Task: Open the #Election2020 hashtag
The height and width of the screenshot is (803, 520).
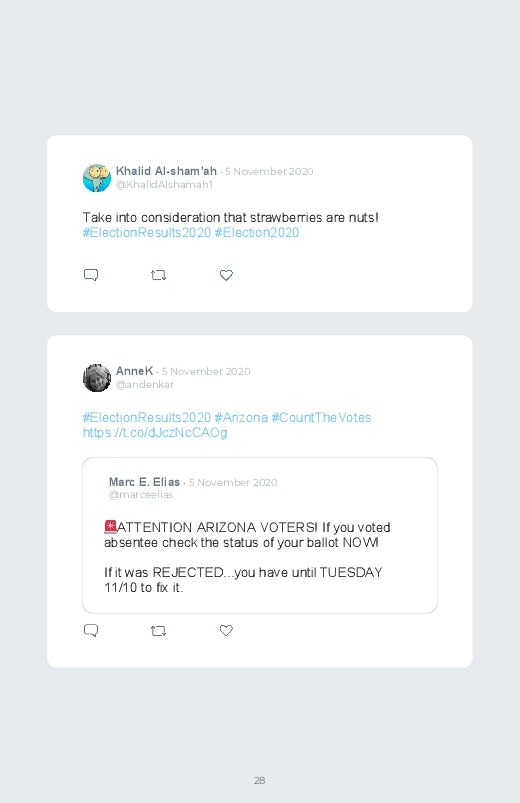Action: click(x=257, y=233)
